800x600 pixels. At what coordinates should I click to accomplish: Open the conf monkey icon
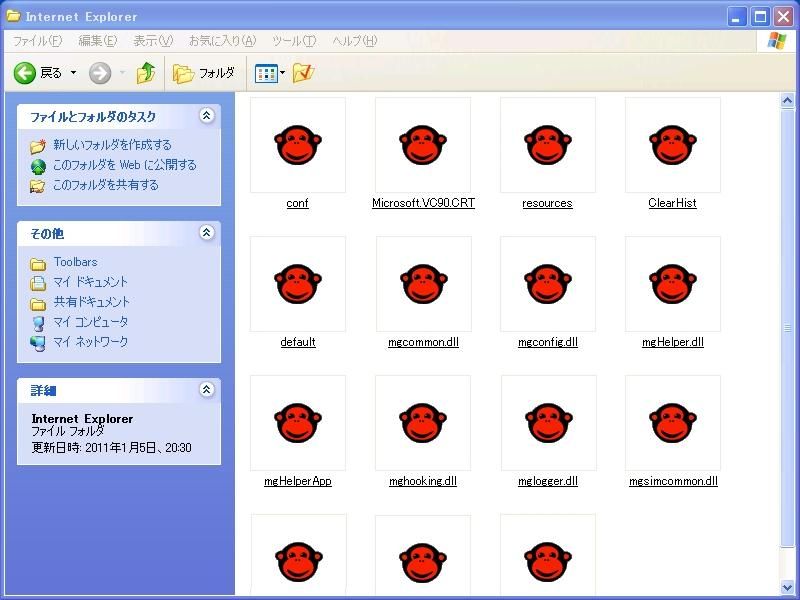click(x=297, y=146)
